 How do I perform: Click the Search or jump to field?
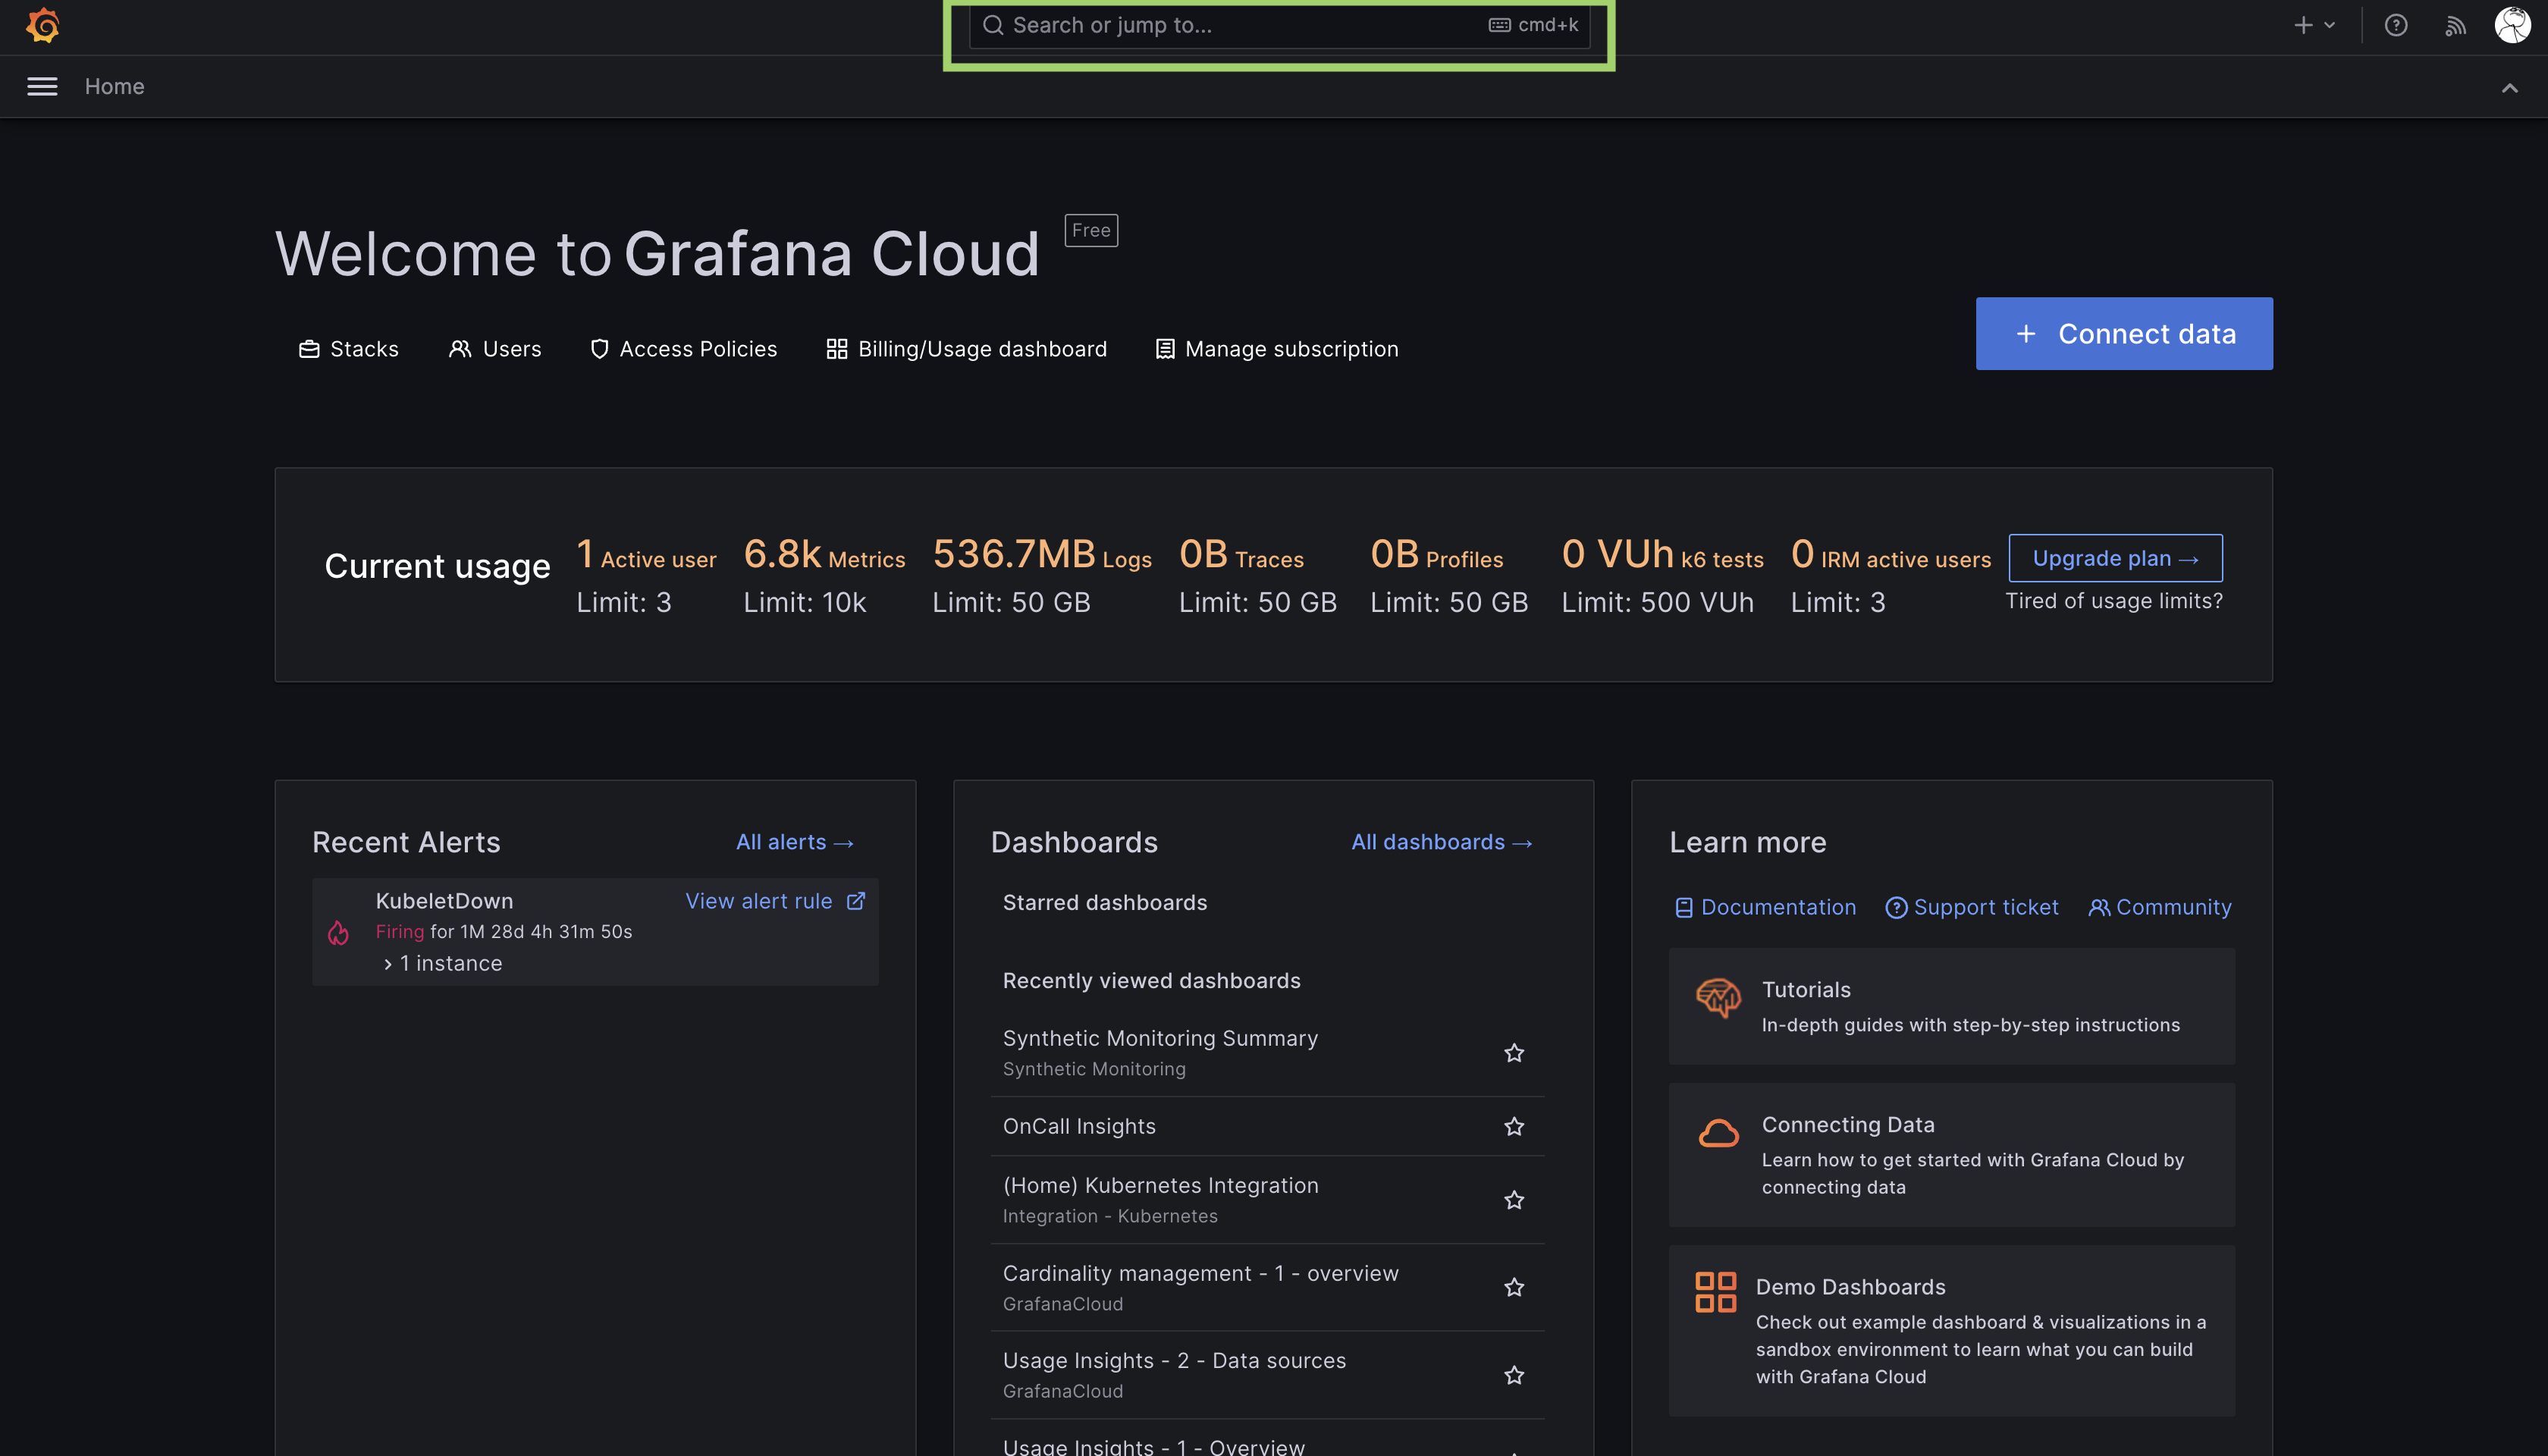coord(1279,25)
